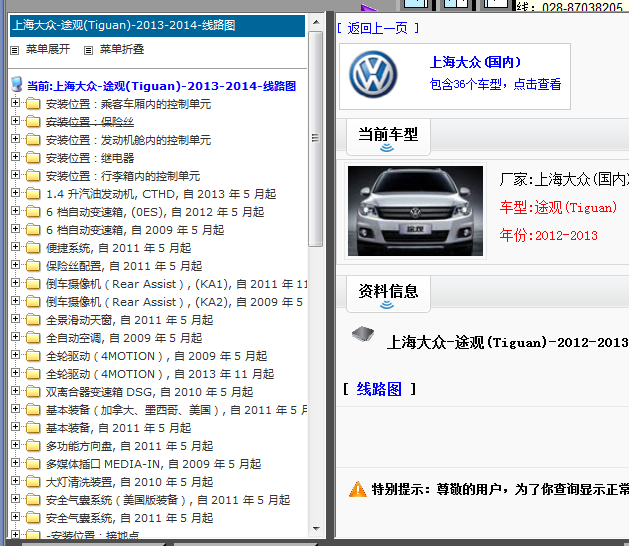Expand the 安装位置：发动机舱内的控制单元 node
629x546 pixels.
click(x=15, y=139)
